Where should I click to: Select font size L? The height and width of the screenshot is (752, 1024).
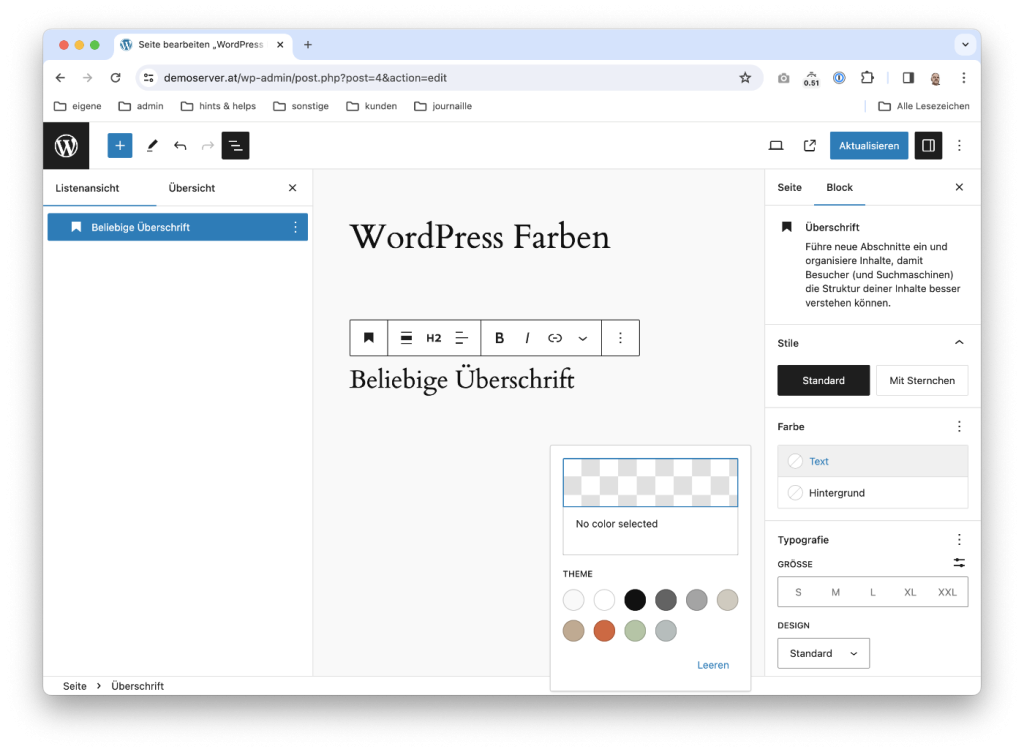[x=872, y=592]
